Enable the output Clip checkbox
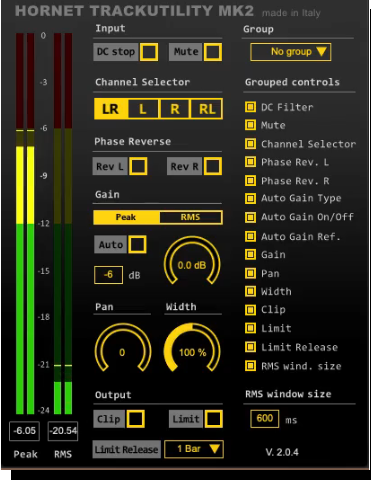This screenshot has width=371, height=482. [x=135, y=419]
